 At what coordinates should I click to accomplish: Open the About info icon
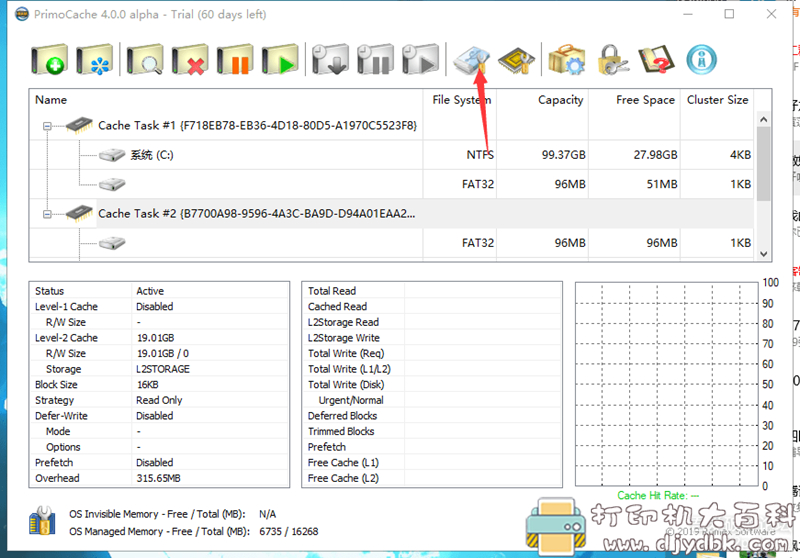(702, 59)
